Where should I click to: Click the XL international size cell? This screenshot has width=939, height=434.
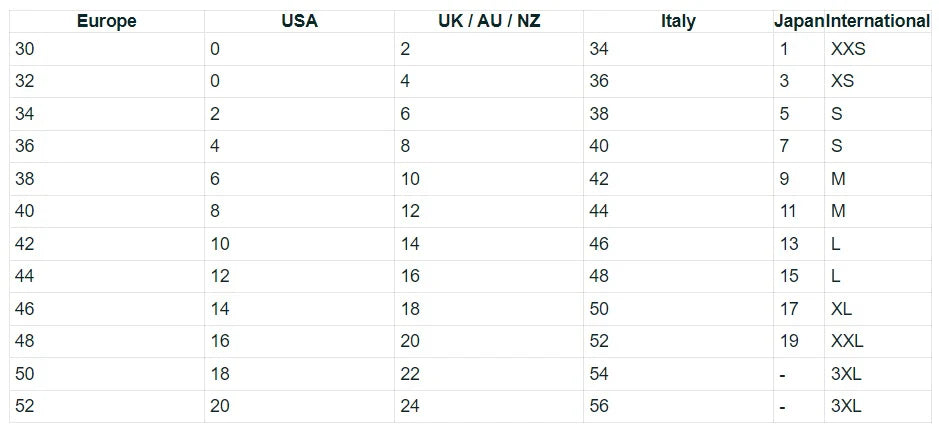(878, 309)
